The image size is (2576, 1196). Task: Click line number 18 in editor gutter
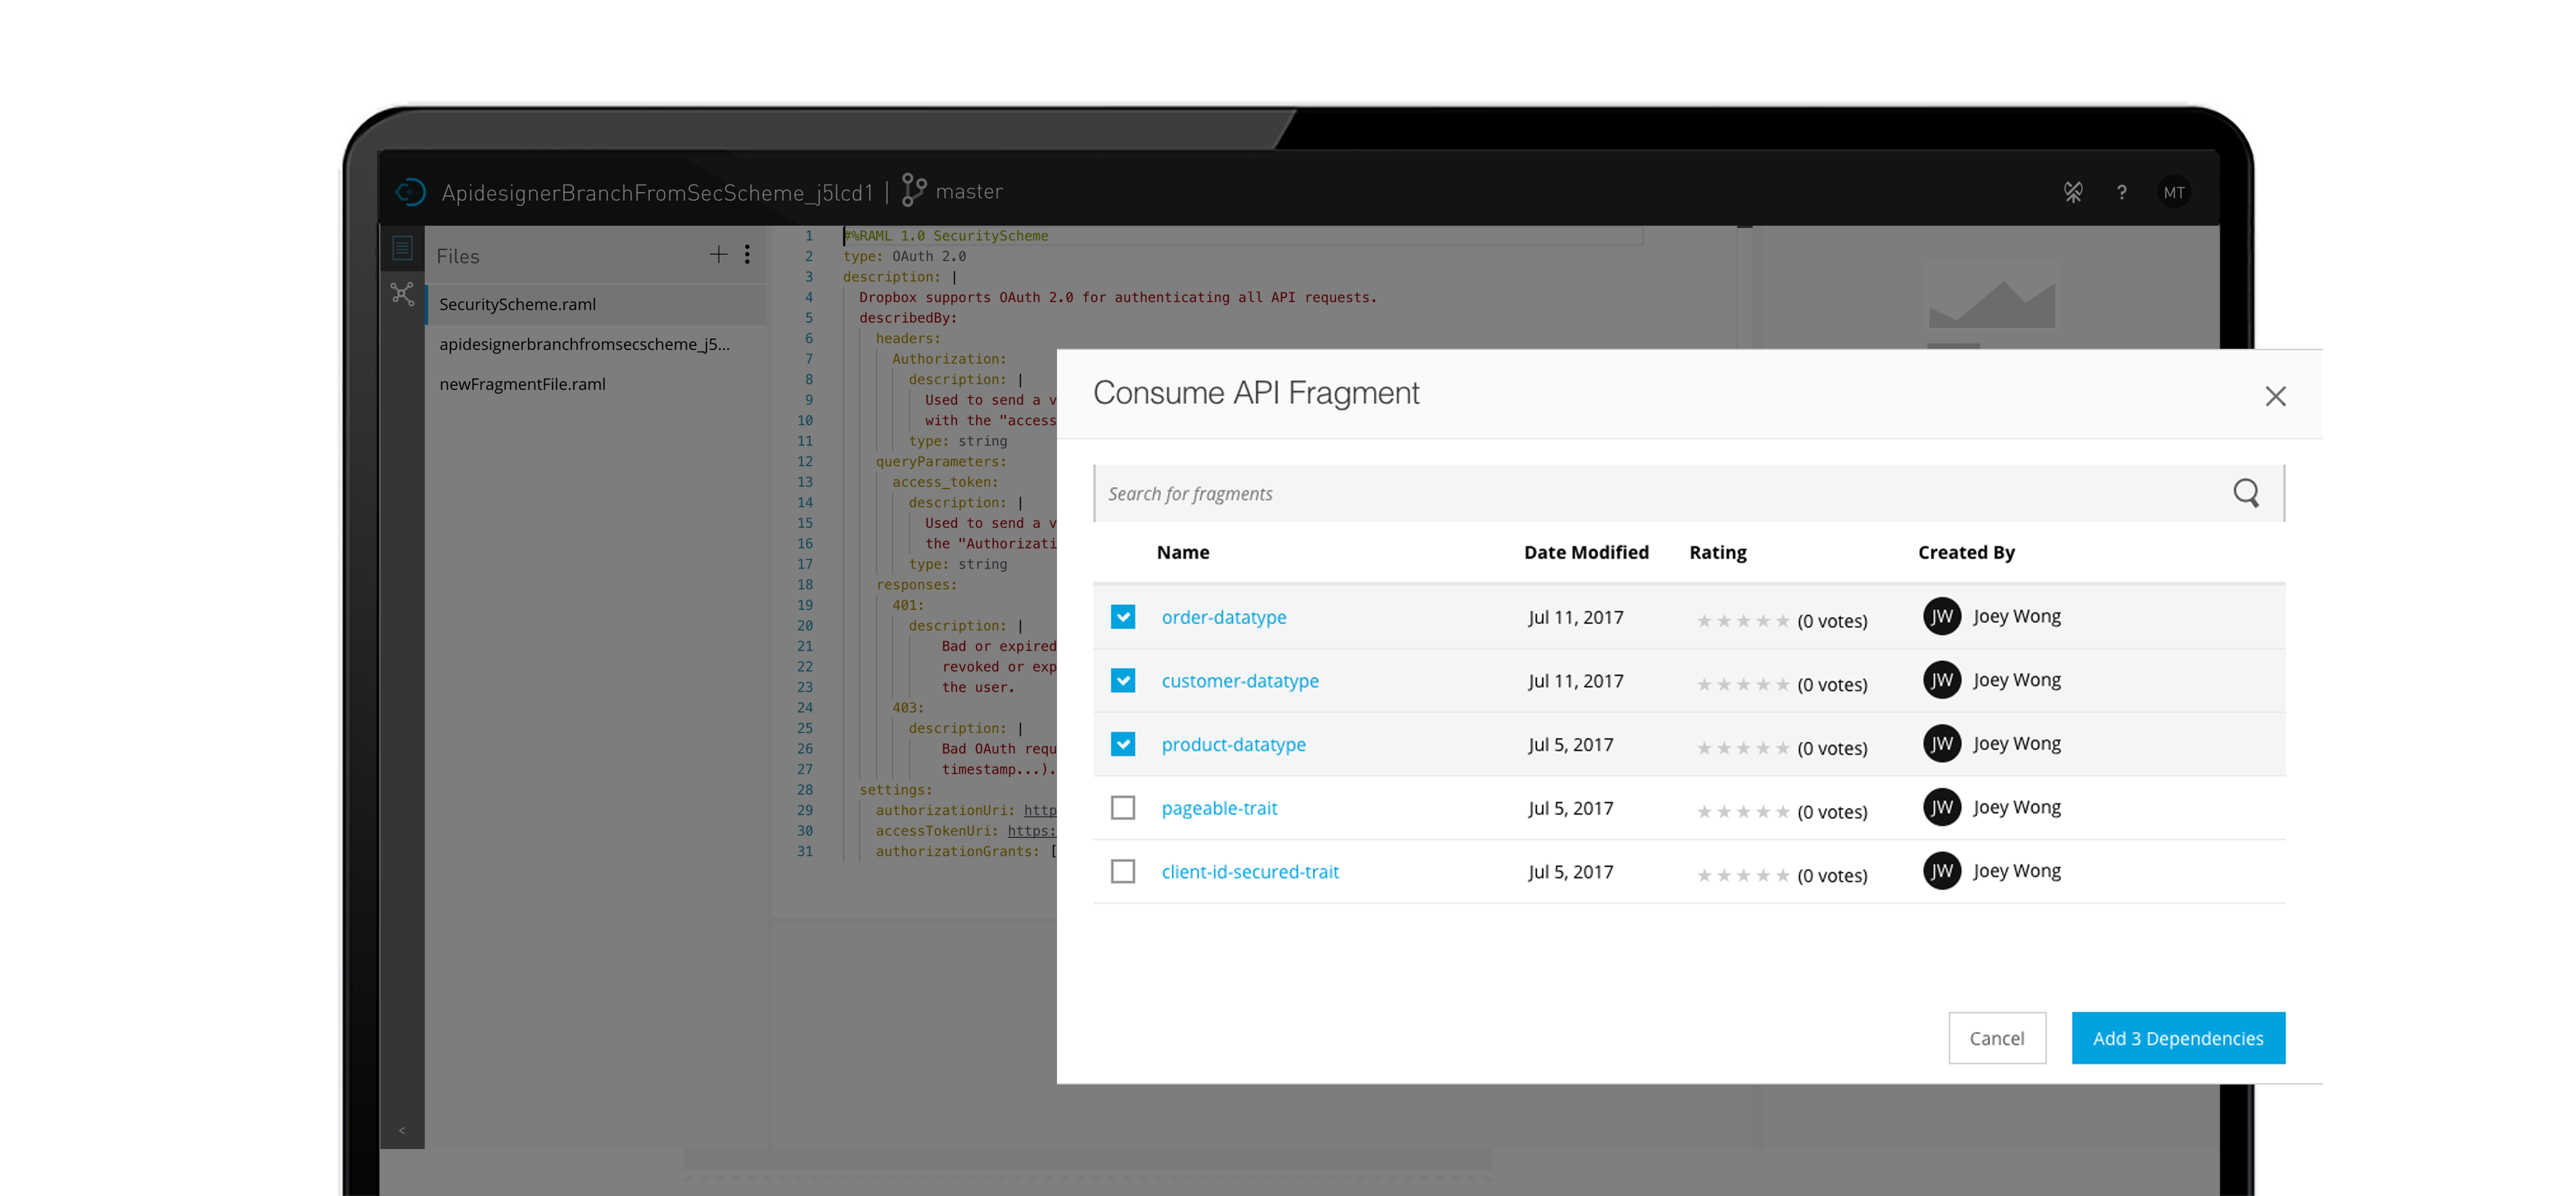(x=804, y=585)
